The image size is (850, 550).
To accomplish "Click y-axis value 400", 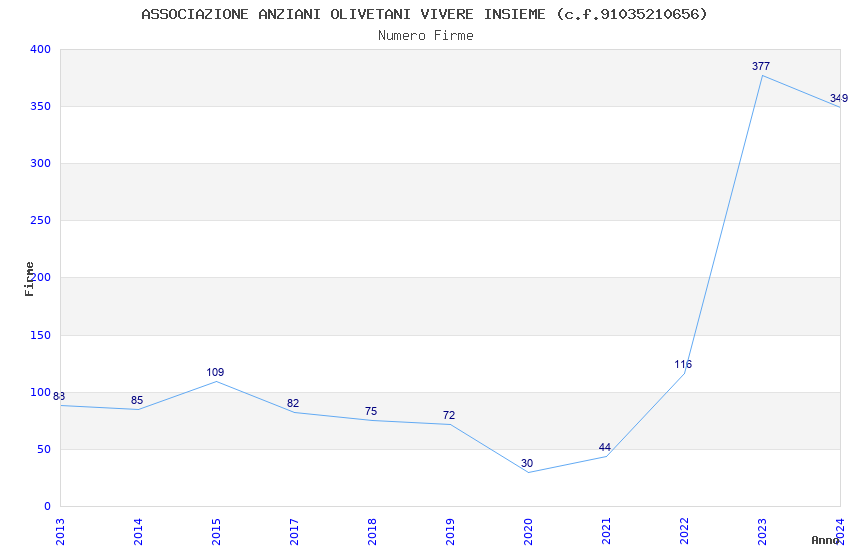I will point(41,49).
